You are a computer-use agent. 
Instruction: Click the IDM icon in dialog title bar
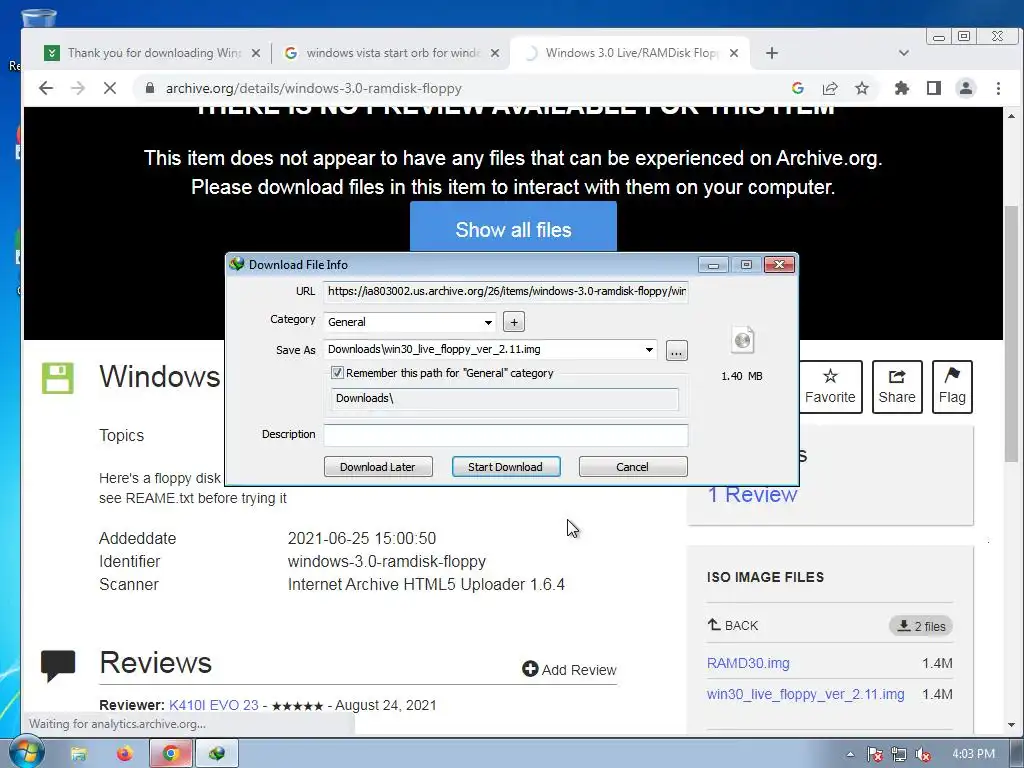[237, 264]
